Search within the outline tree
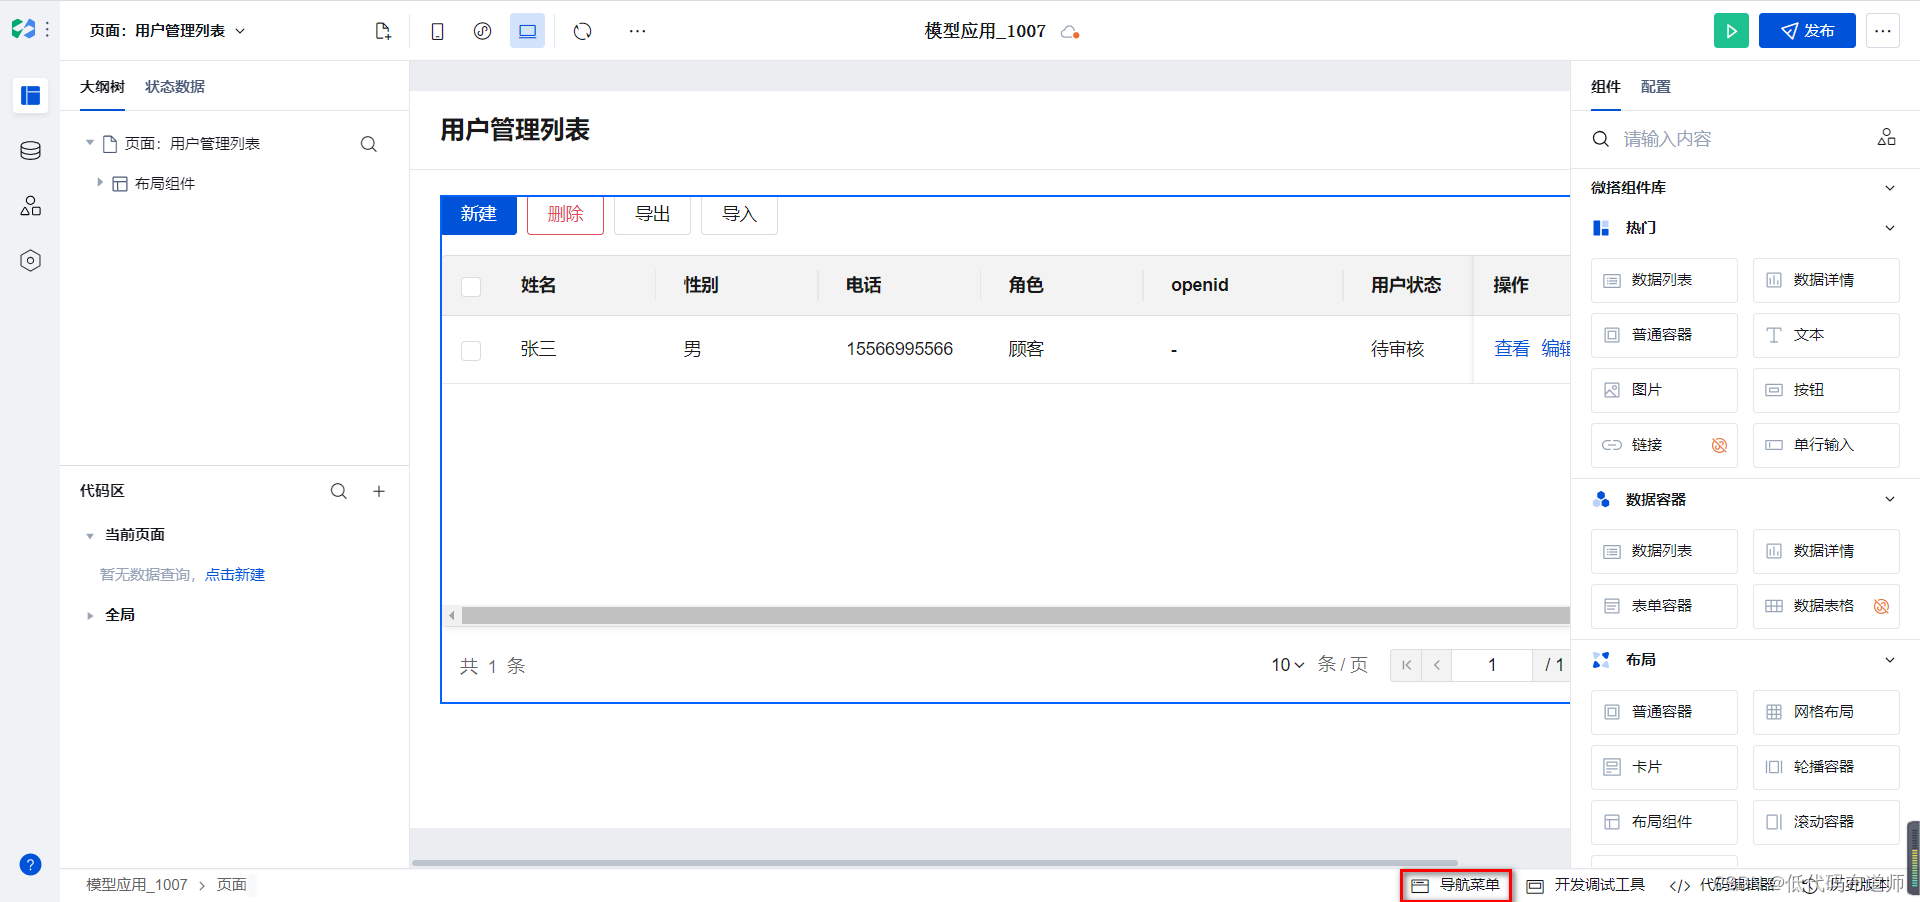Image resolution: width=1920 pixels, height=902 pixels. click(369, 144)
